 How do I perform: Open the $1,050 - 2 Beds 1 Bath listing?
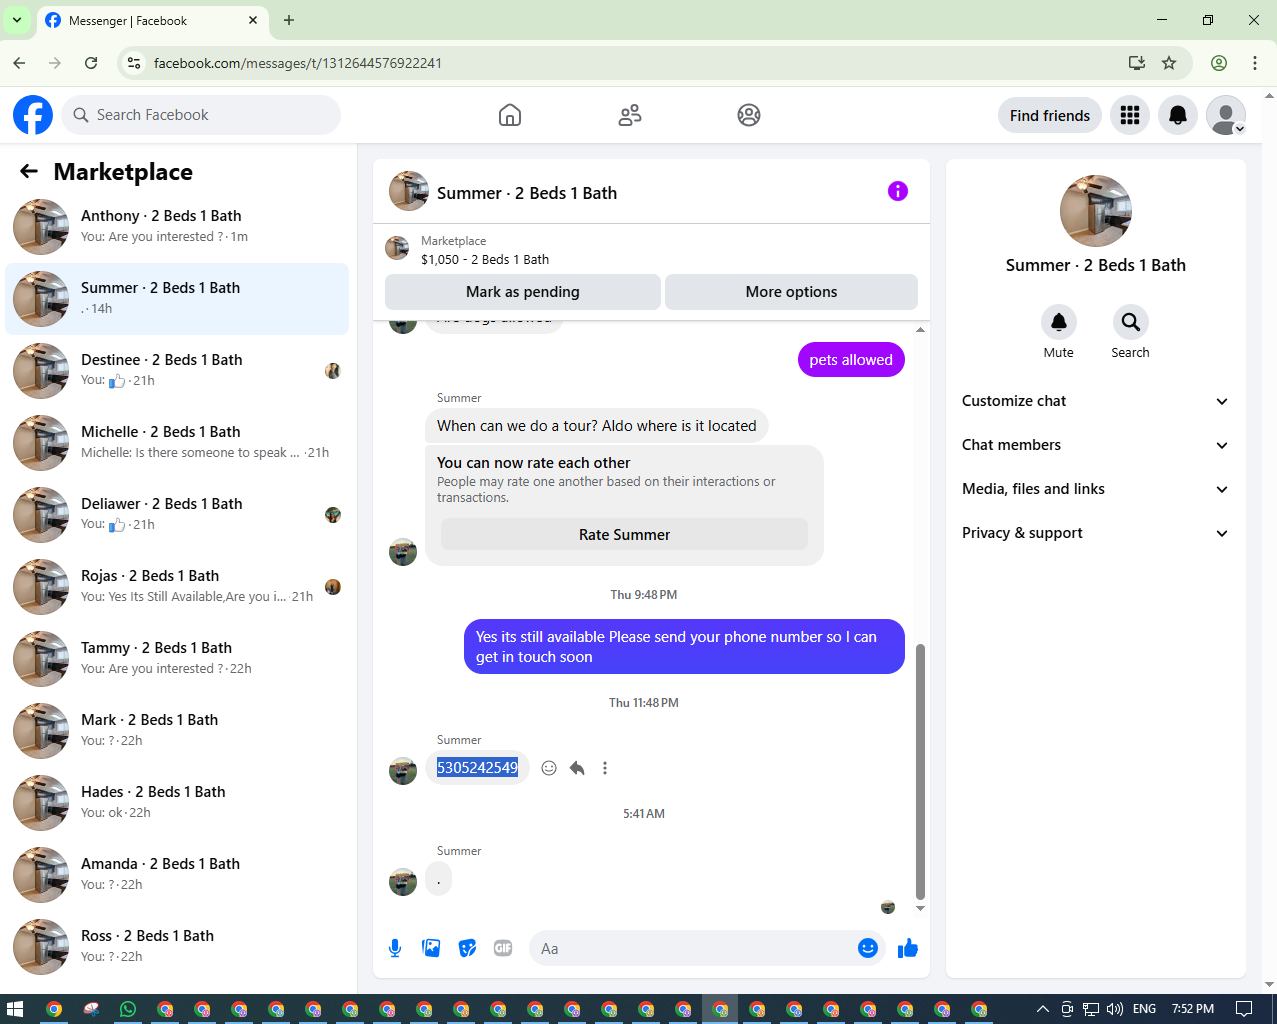tap(484, 259)
